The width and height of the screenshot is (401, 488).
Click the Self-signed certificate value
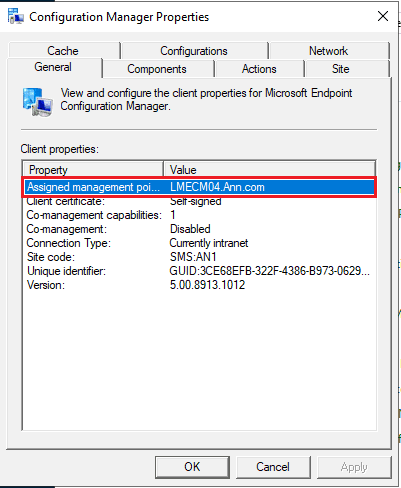coord(196,201)
